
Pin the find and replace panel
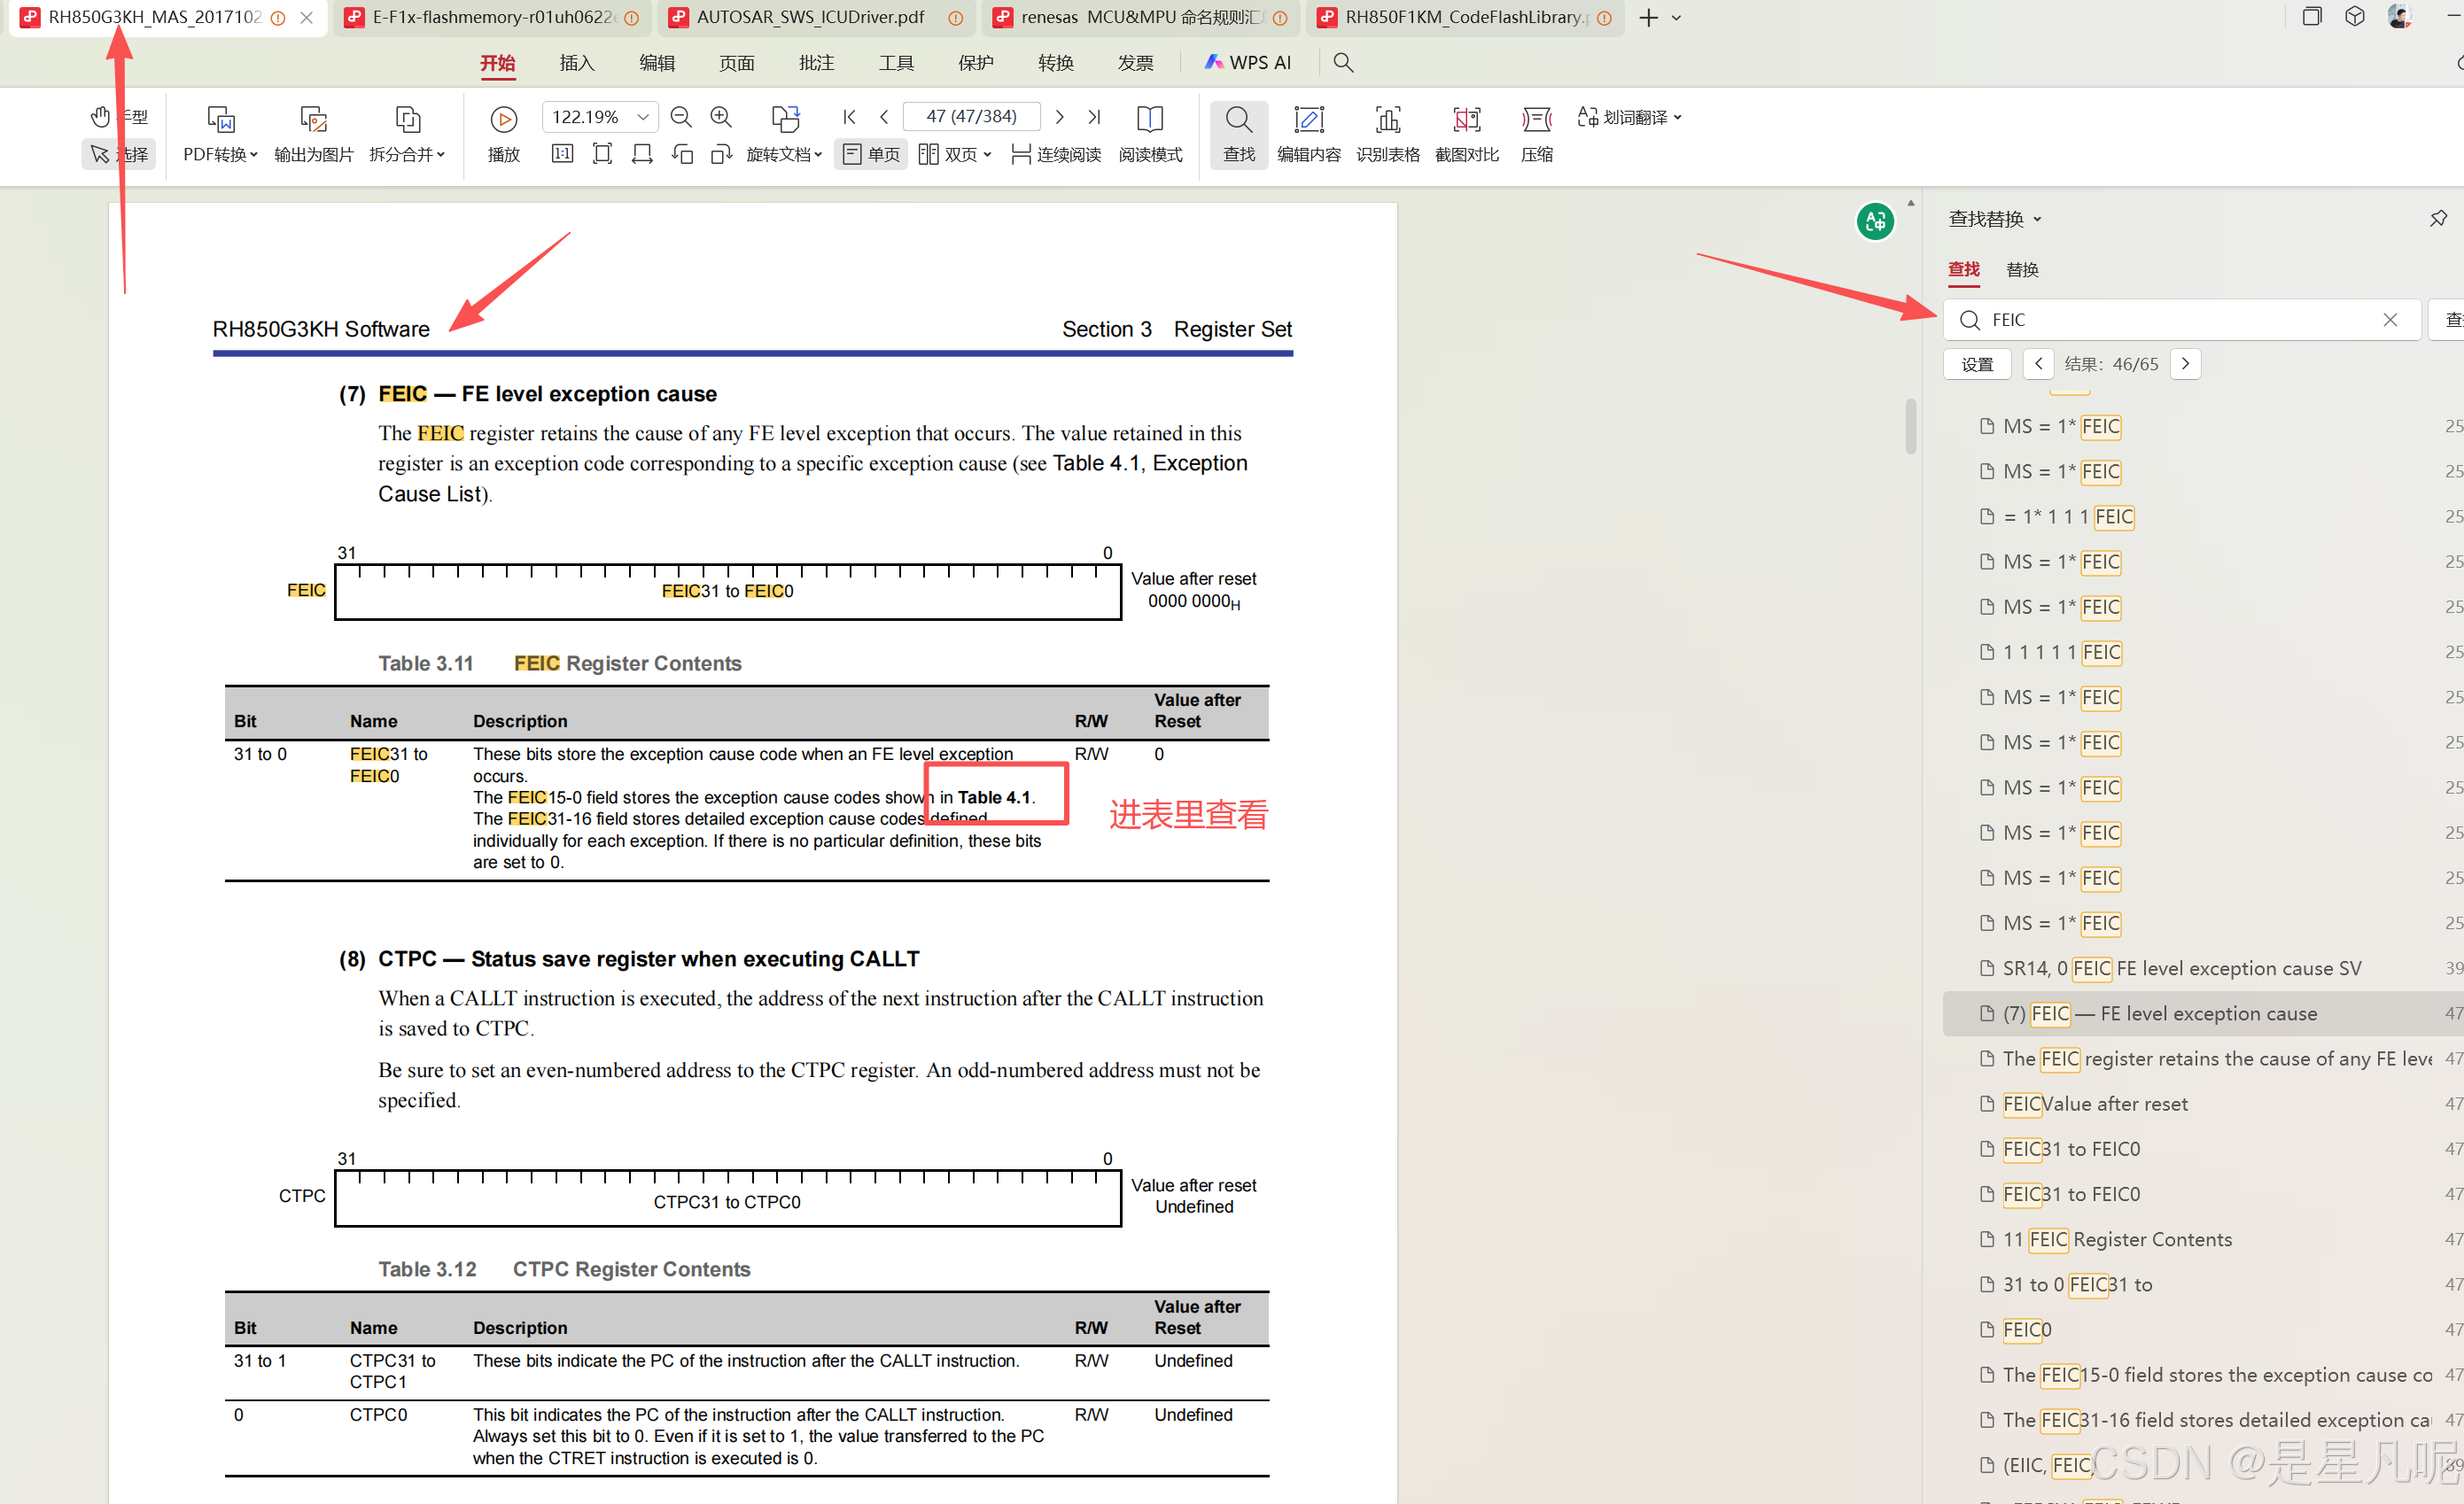2438,218
